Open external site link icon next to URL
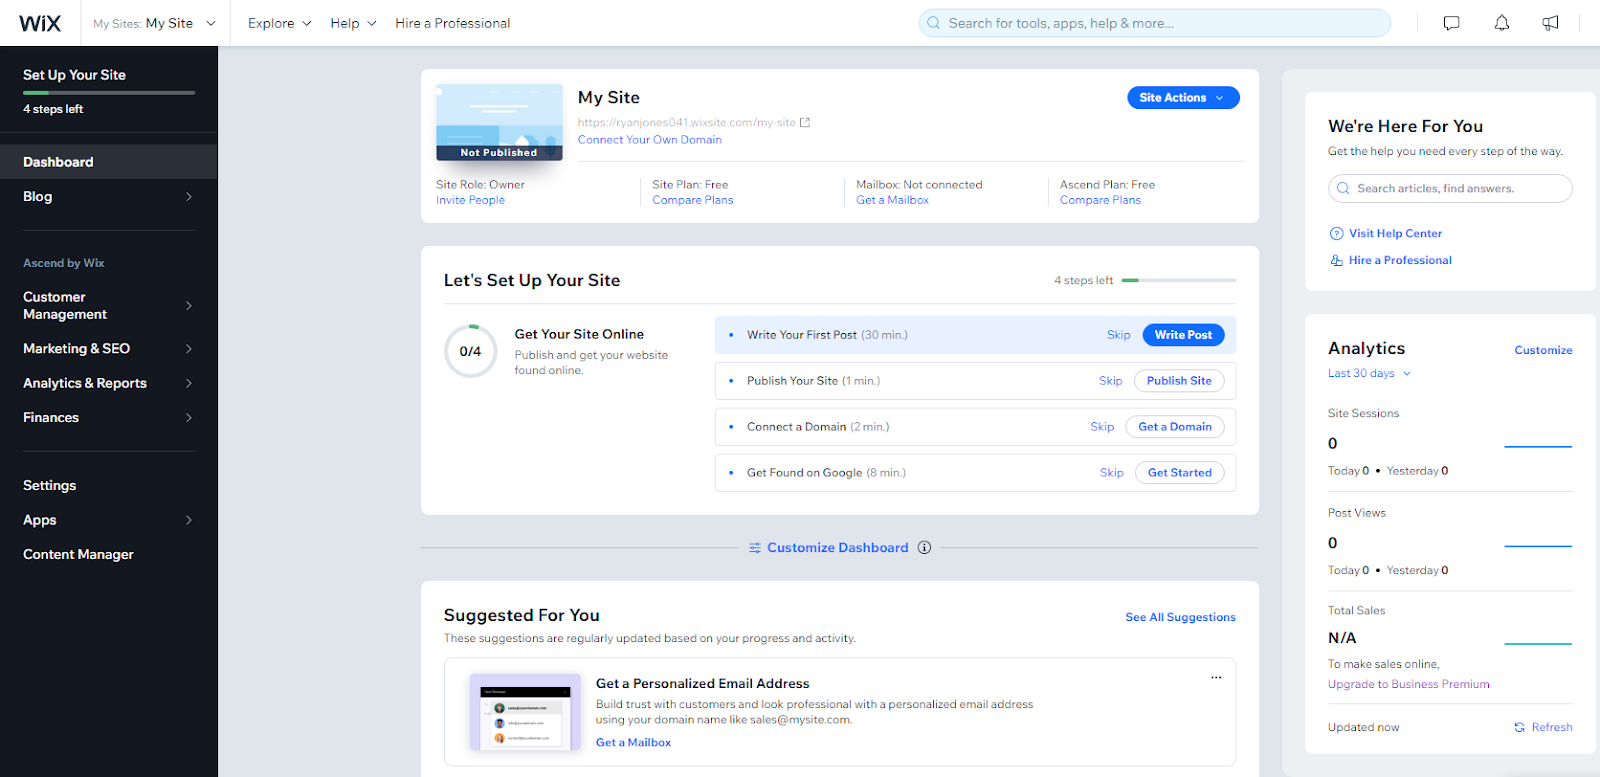This screenshot has width=1600, height=777. [x=805, y=123]
